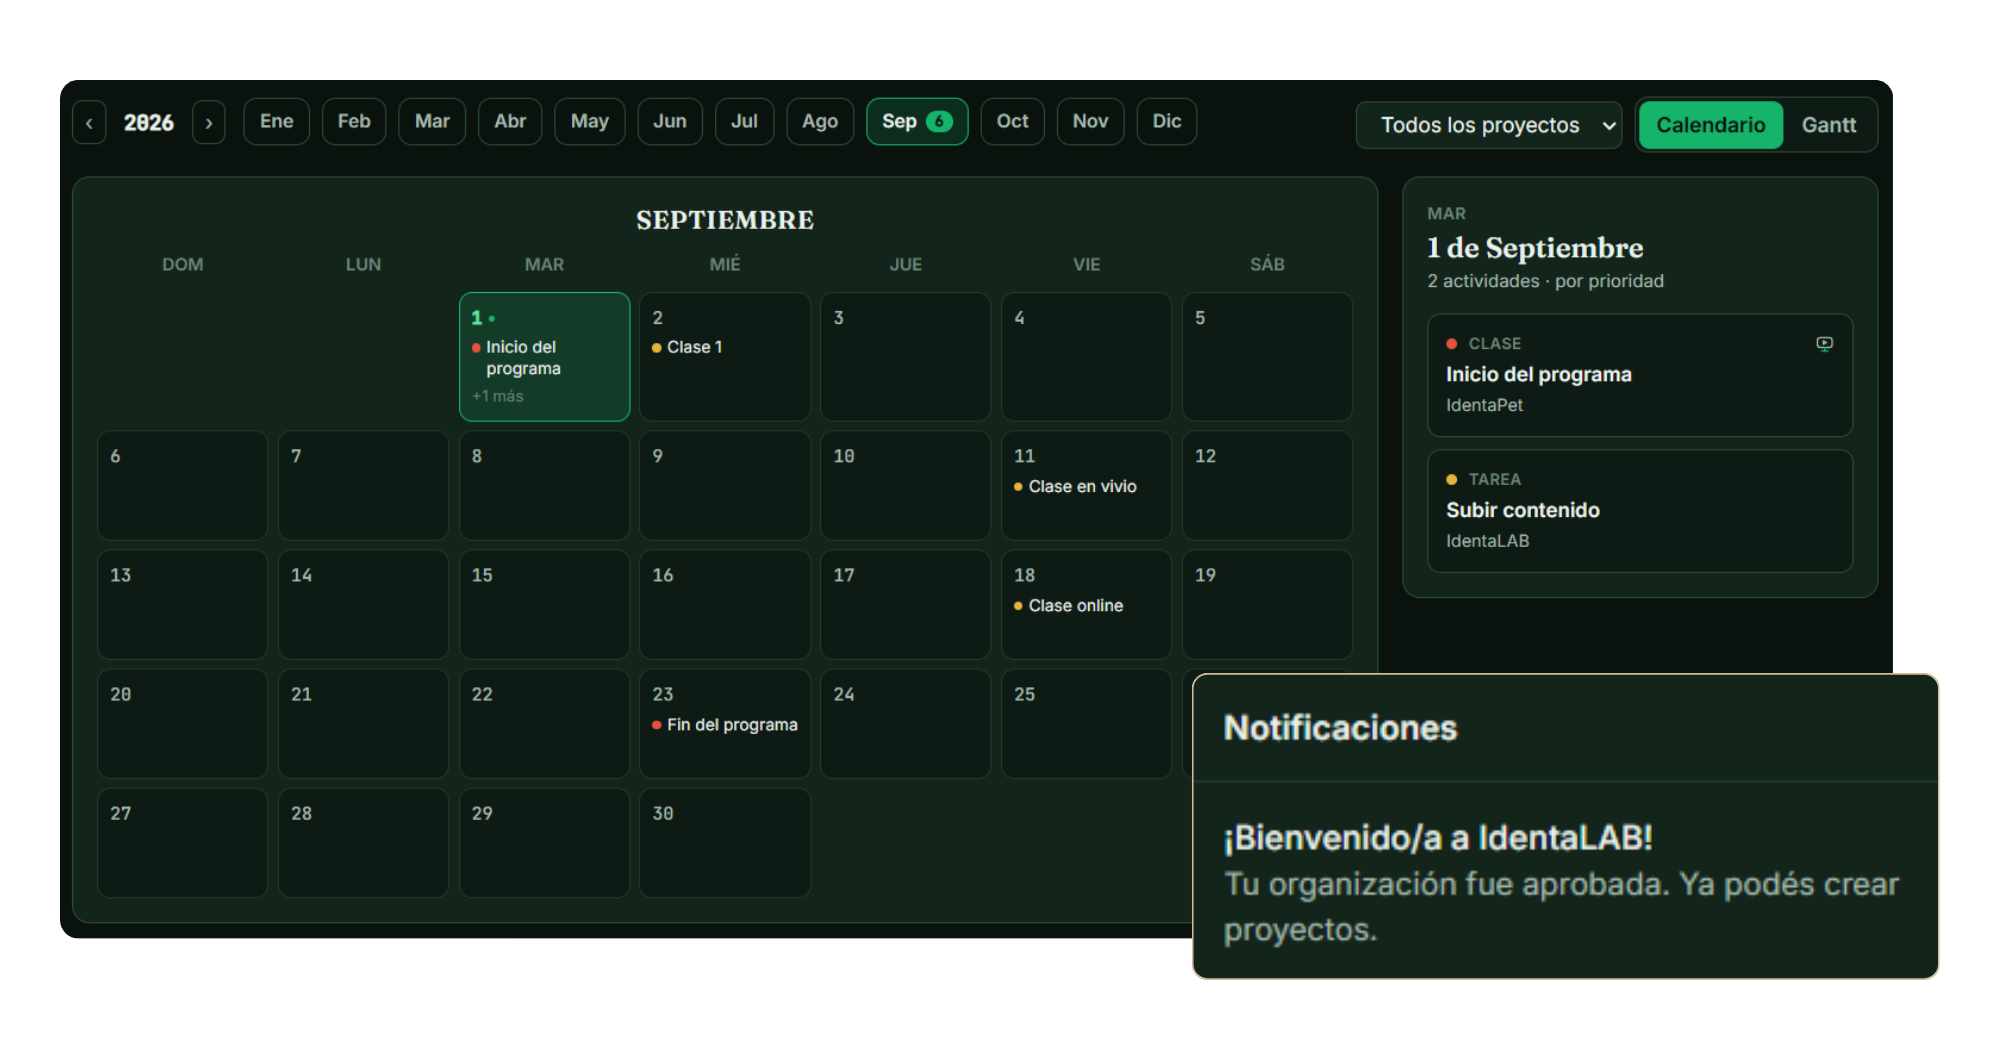The height and width of the screenshot is (1054, 2000).
Task: Select September 15 day cell
Action: (x=544, y=604)
